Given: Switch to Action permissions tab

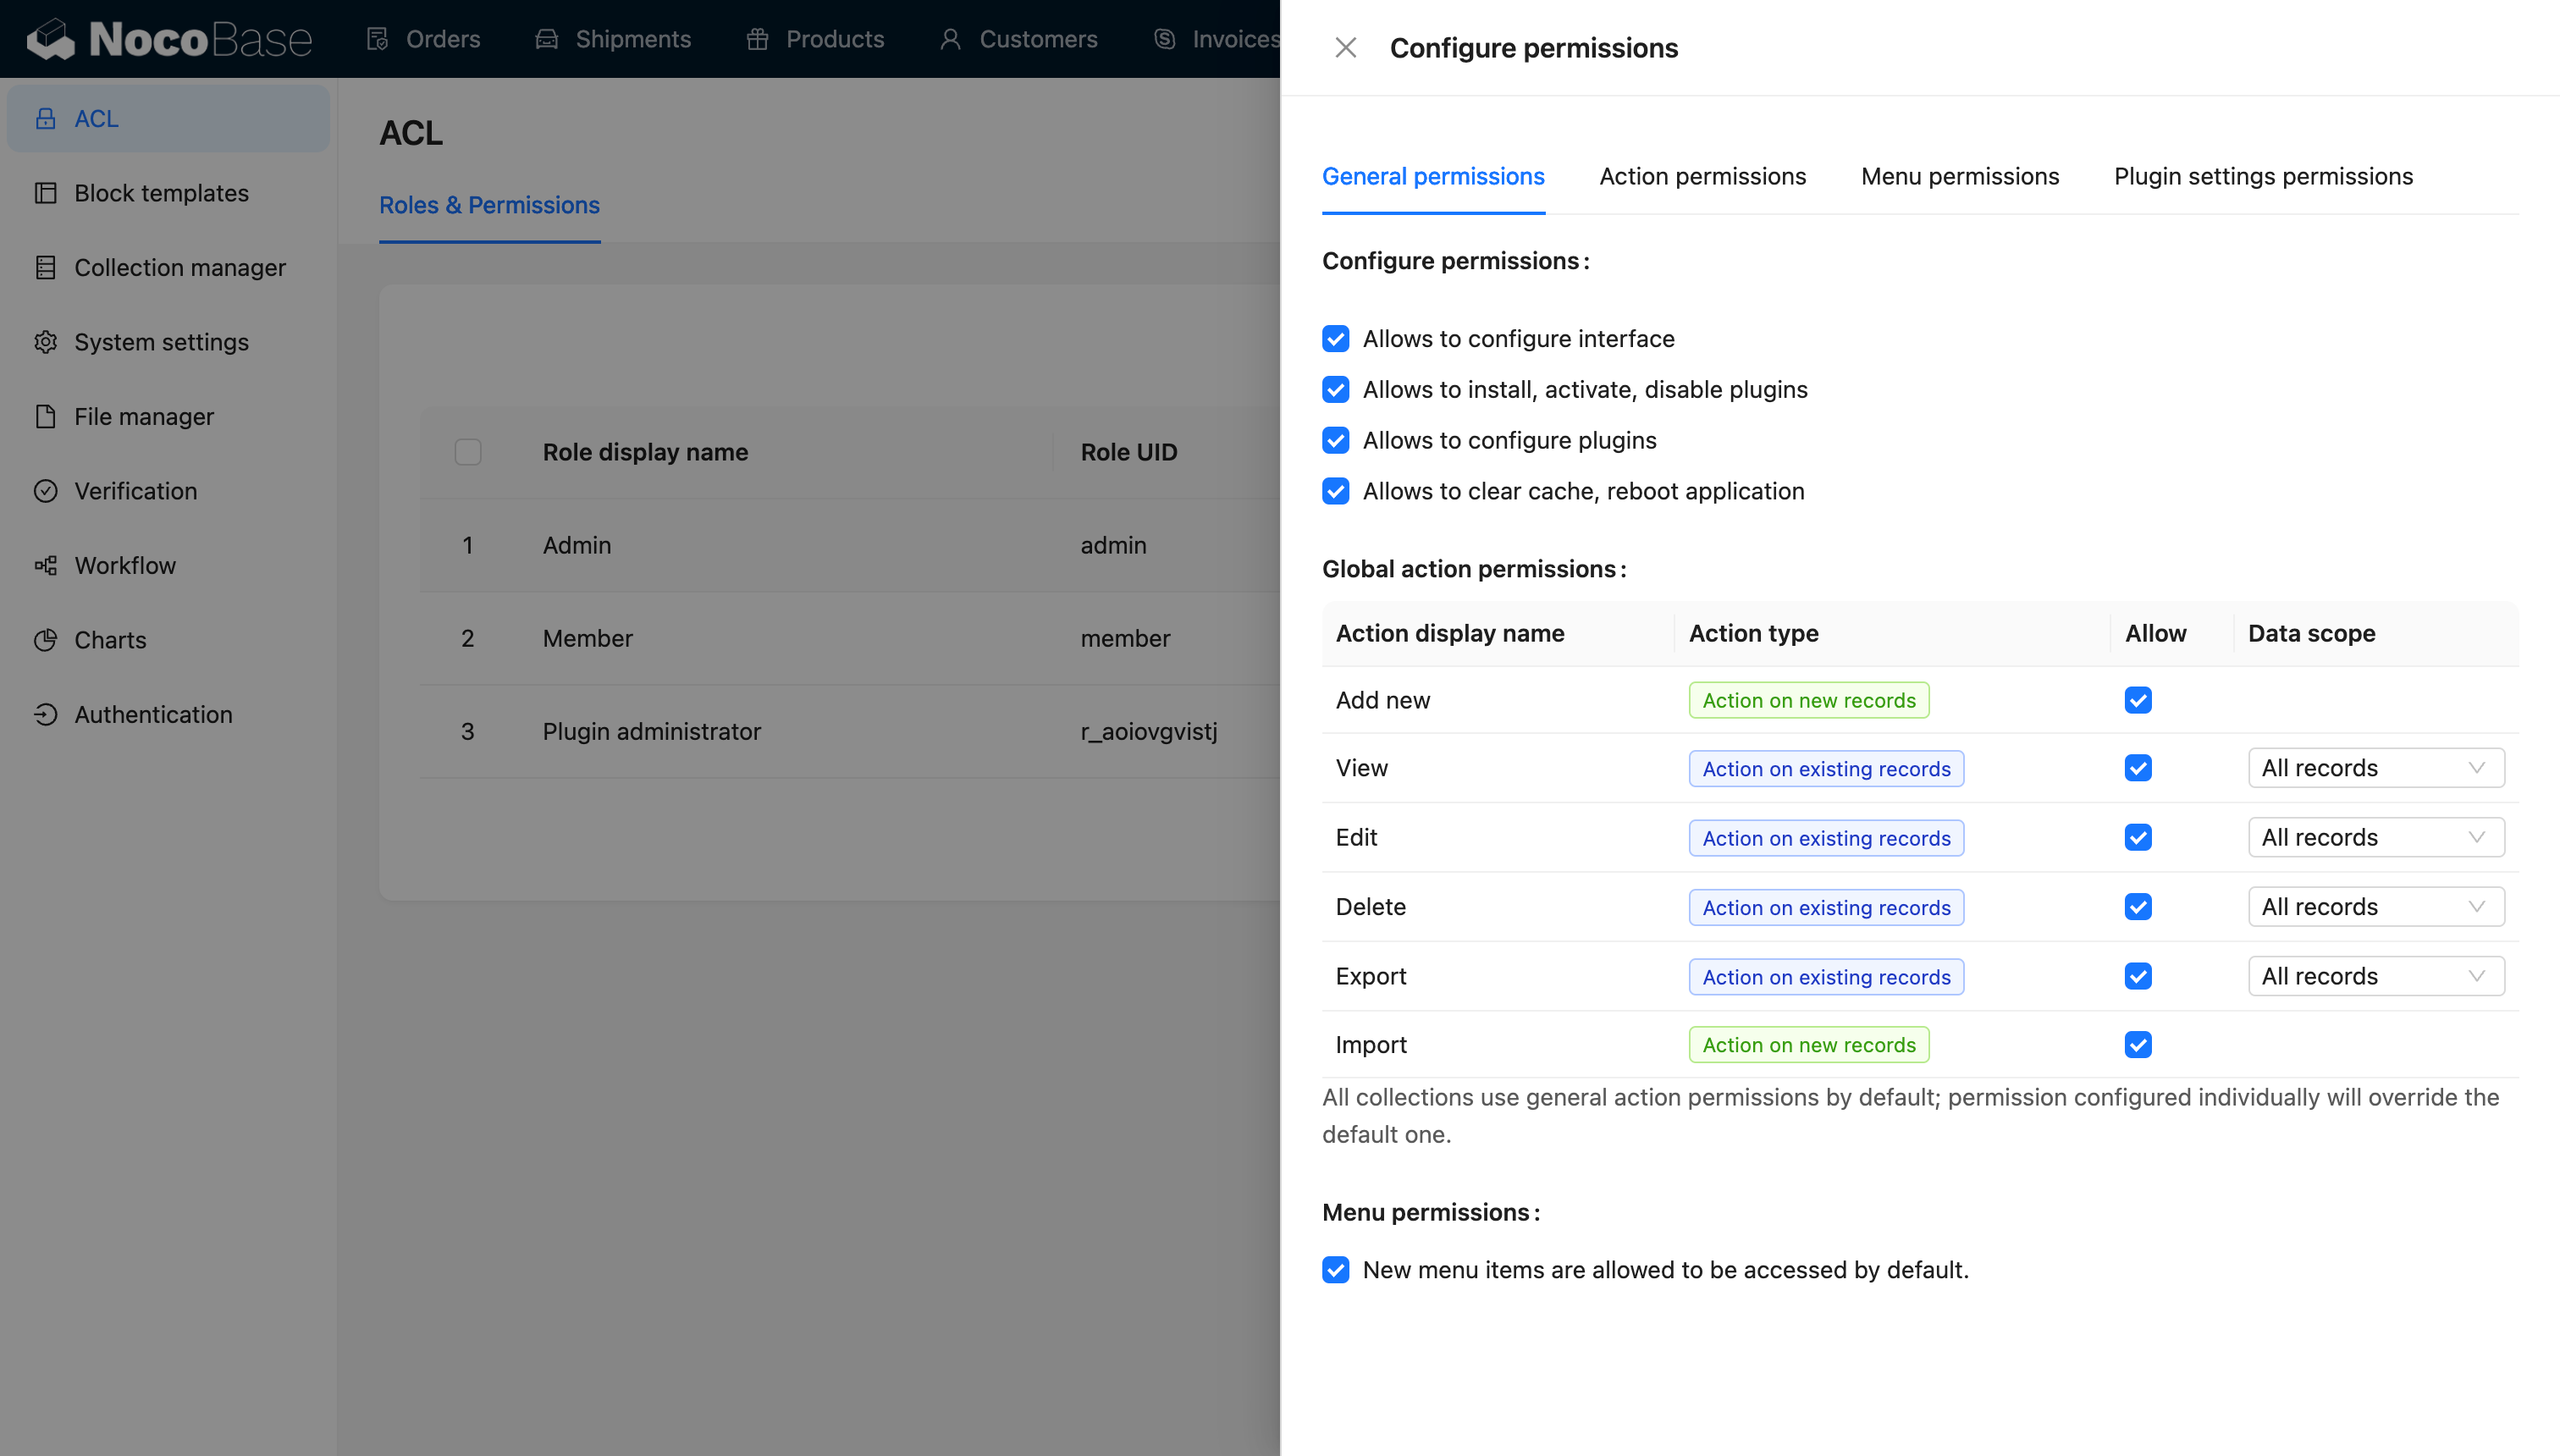Looking at the screenshot, I should click(1702, 177).
